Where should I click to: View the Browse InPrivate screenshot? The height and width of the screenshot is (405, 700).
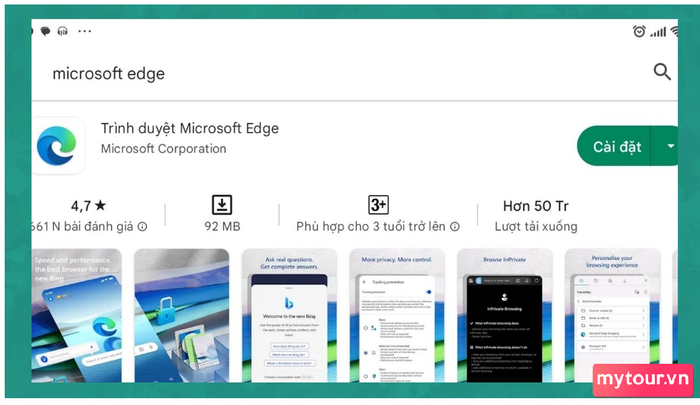(x=504, y=315)
